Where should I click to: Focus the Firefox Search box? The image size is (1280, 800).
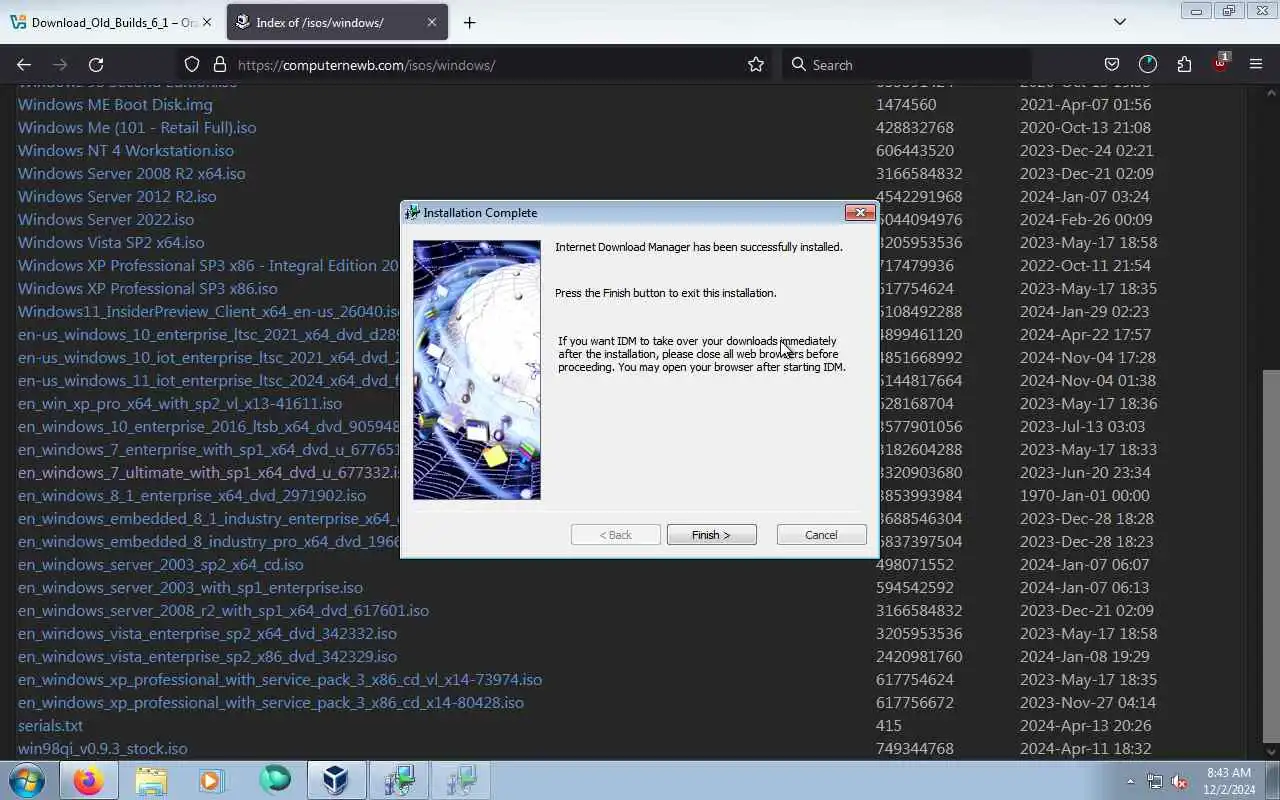click(x=906, y=64)
